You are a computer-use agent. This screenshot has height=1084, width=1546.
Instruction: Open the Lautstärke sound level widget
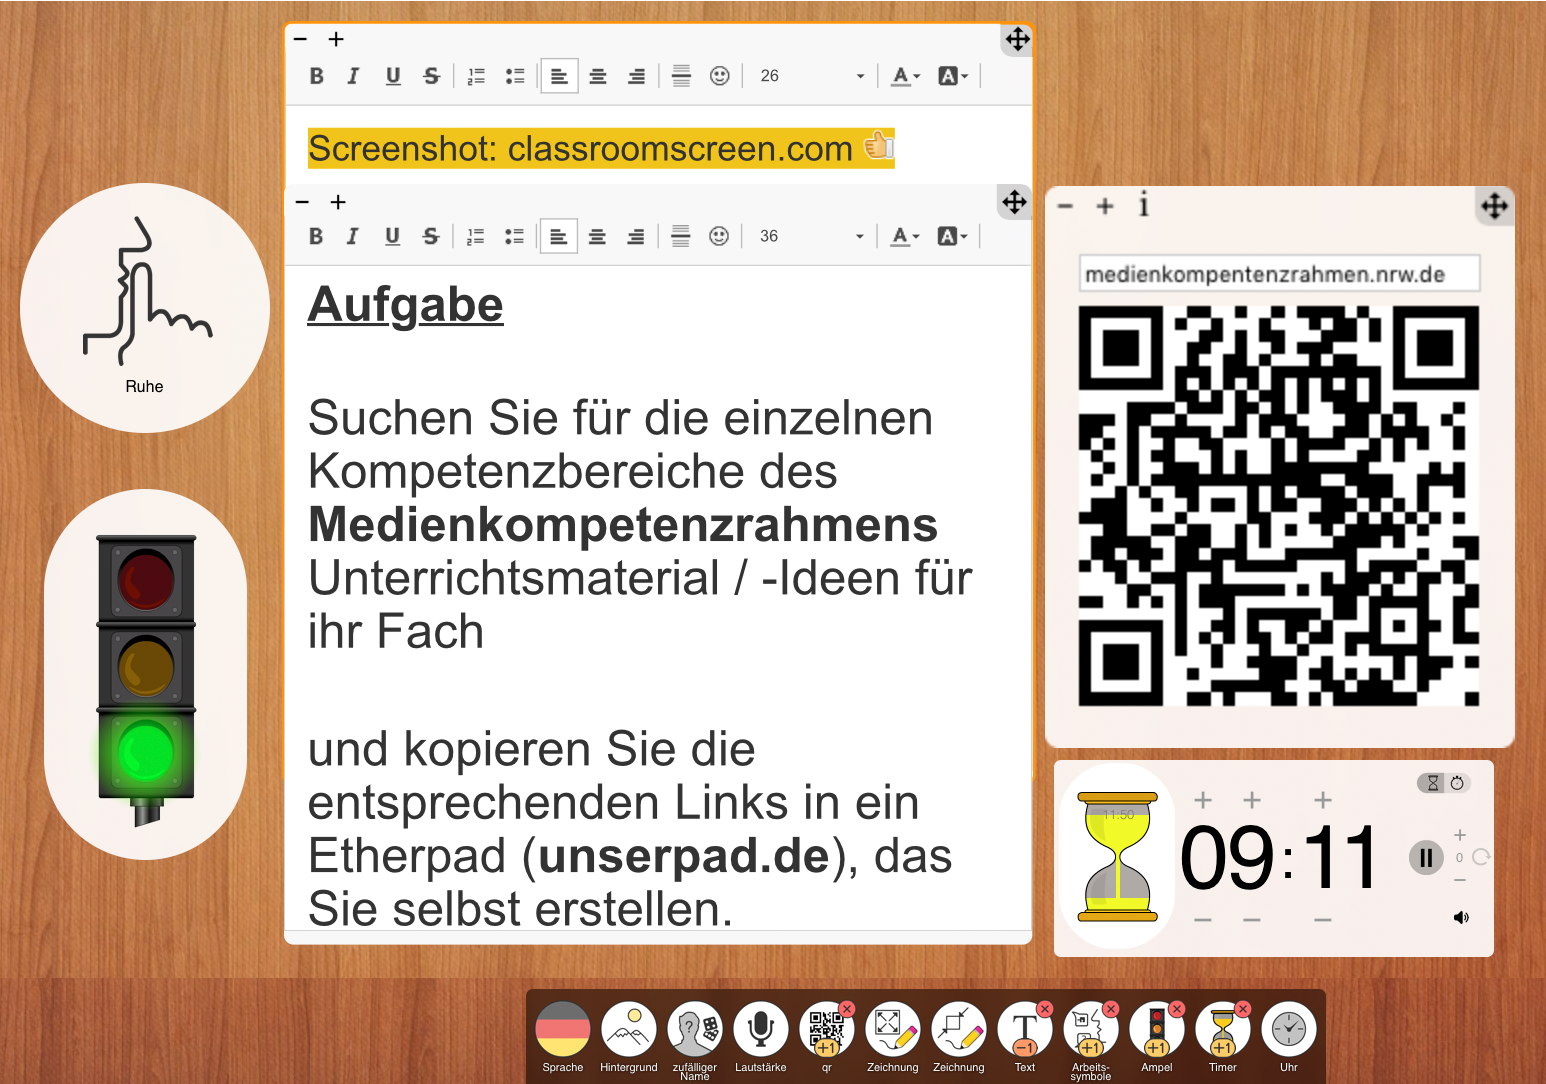pos(761,1029)
